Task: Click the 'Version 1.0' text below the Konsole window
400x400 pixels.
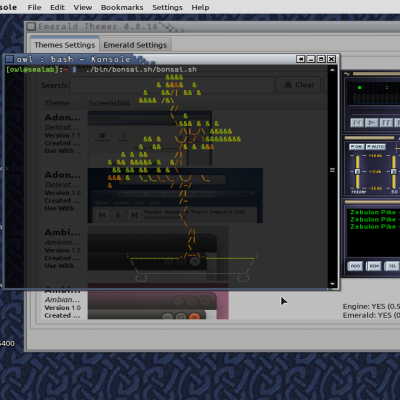Action: [62, 308]
